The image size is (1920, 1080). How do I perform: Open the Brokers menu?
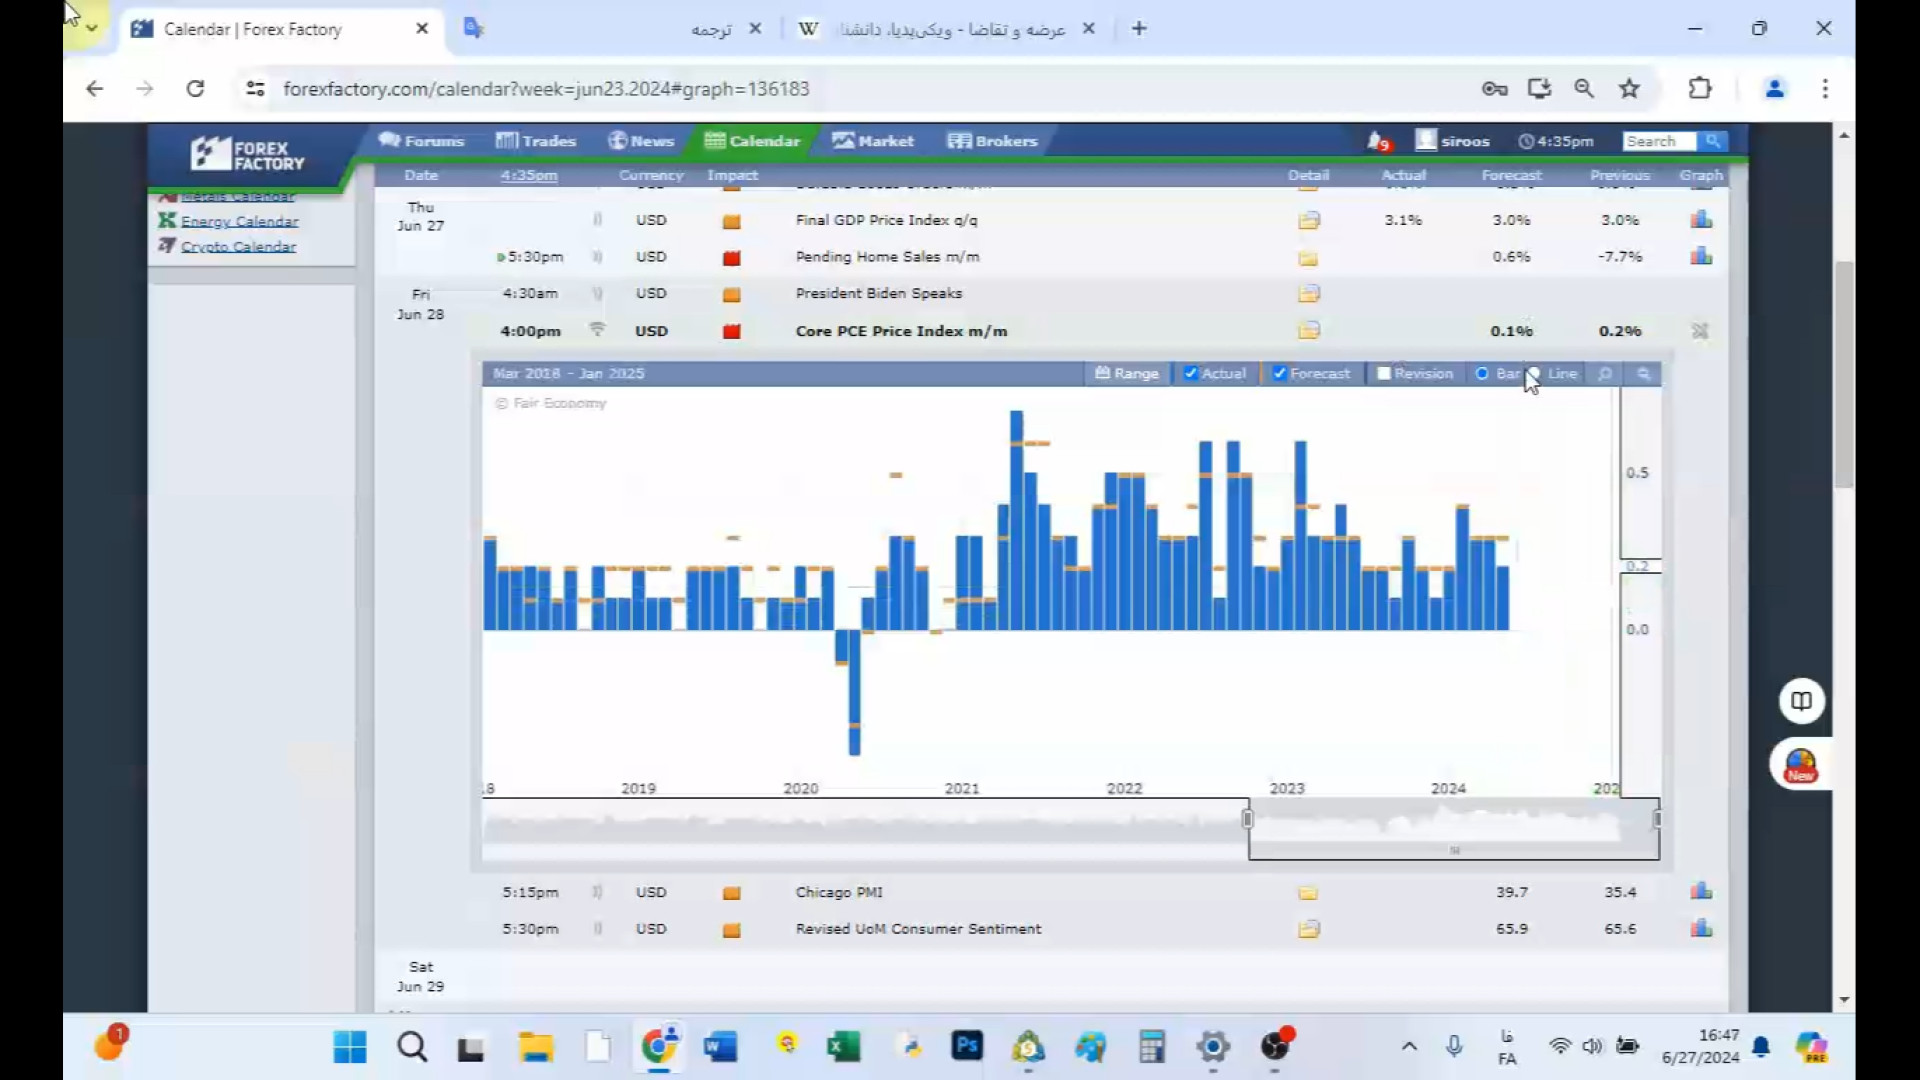[993, 141]
